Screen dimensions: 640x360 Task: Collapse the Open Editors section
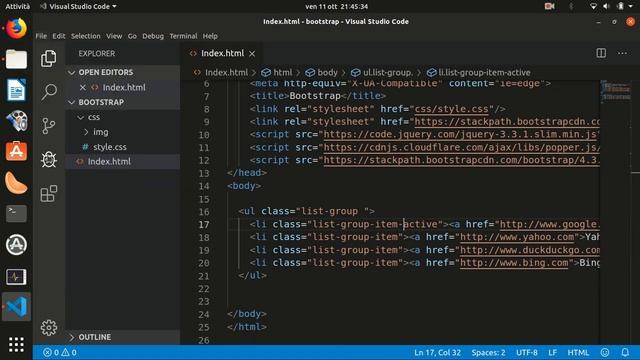point(122,72)
